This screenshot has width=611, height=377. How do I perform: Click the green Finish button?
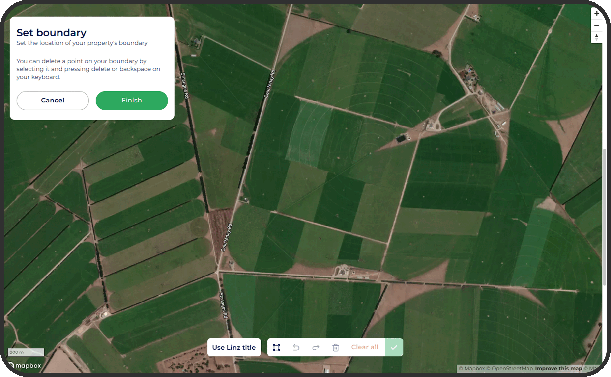(x=132, y=100)
